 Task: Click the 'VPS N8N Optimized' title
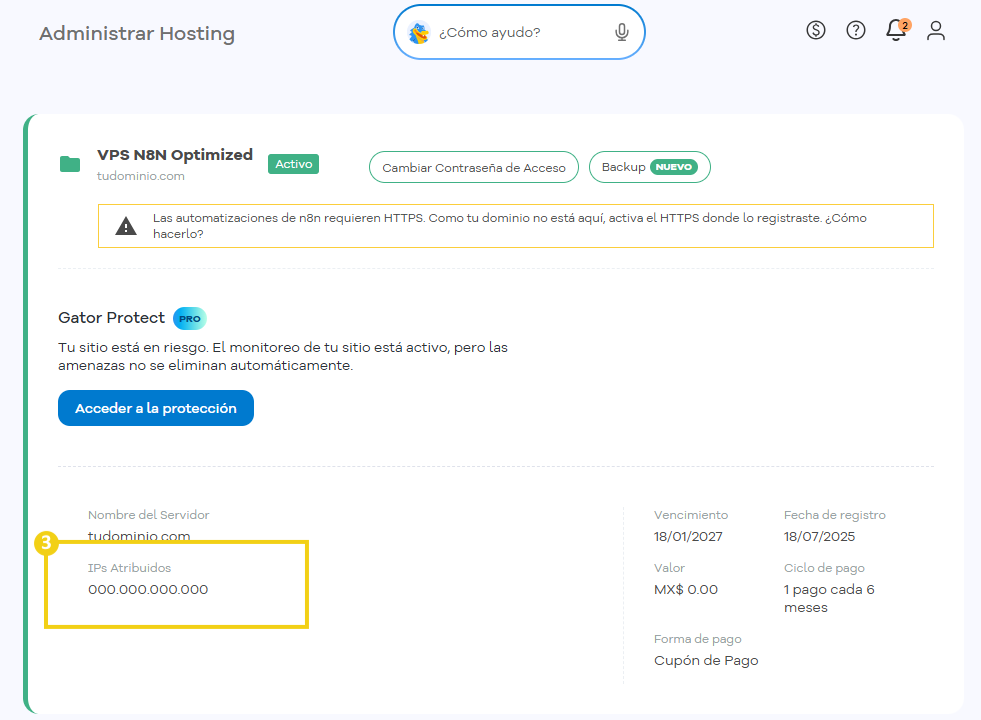(x=175, y=155)
